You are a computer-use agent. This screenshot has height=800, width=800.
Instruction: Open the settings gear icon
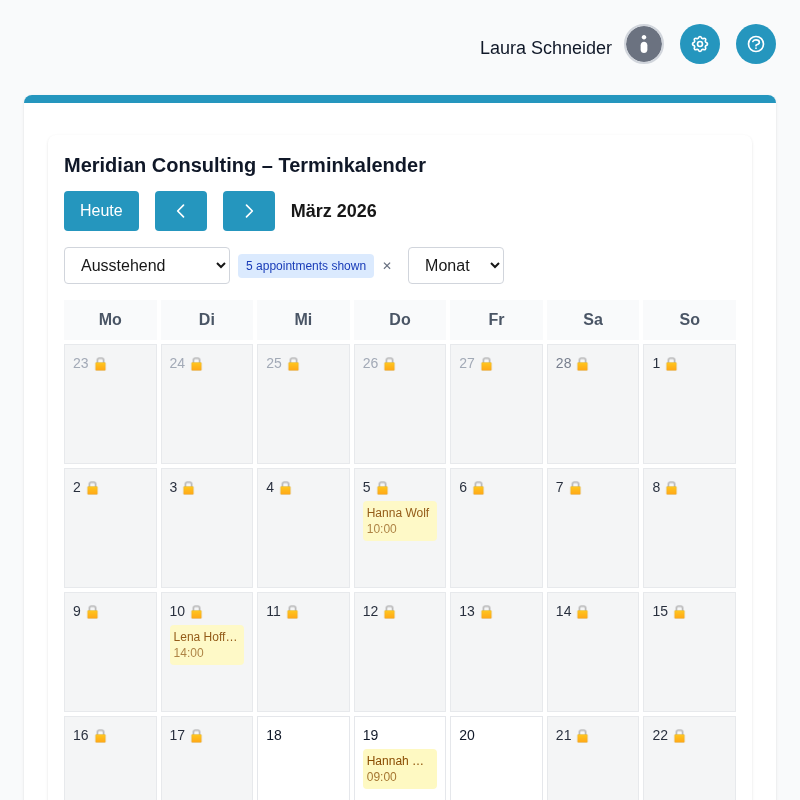700,44
